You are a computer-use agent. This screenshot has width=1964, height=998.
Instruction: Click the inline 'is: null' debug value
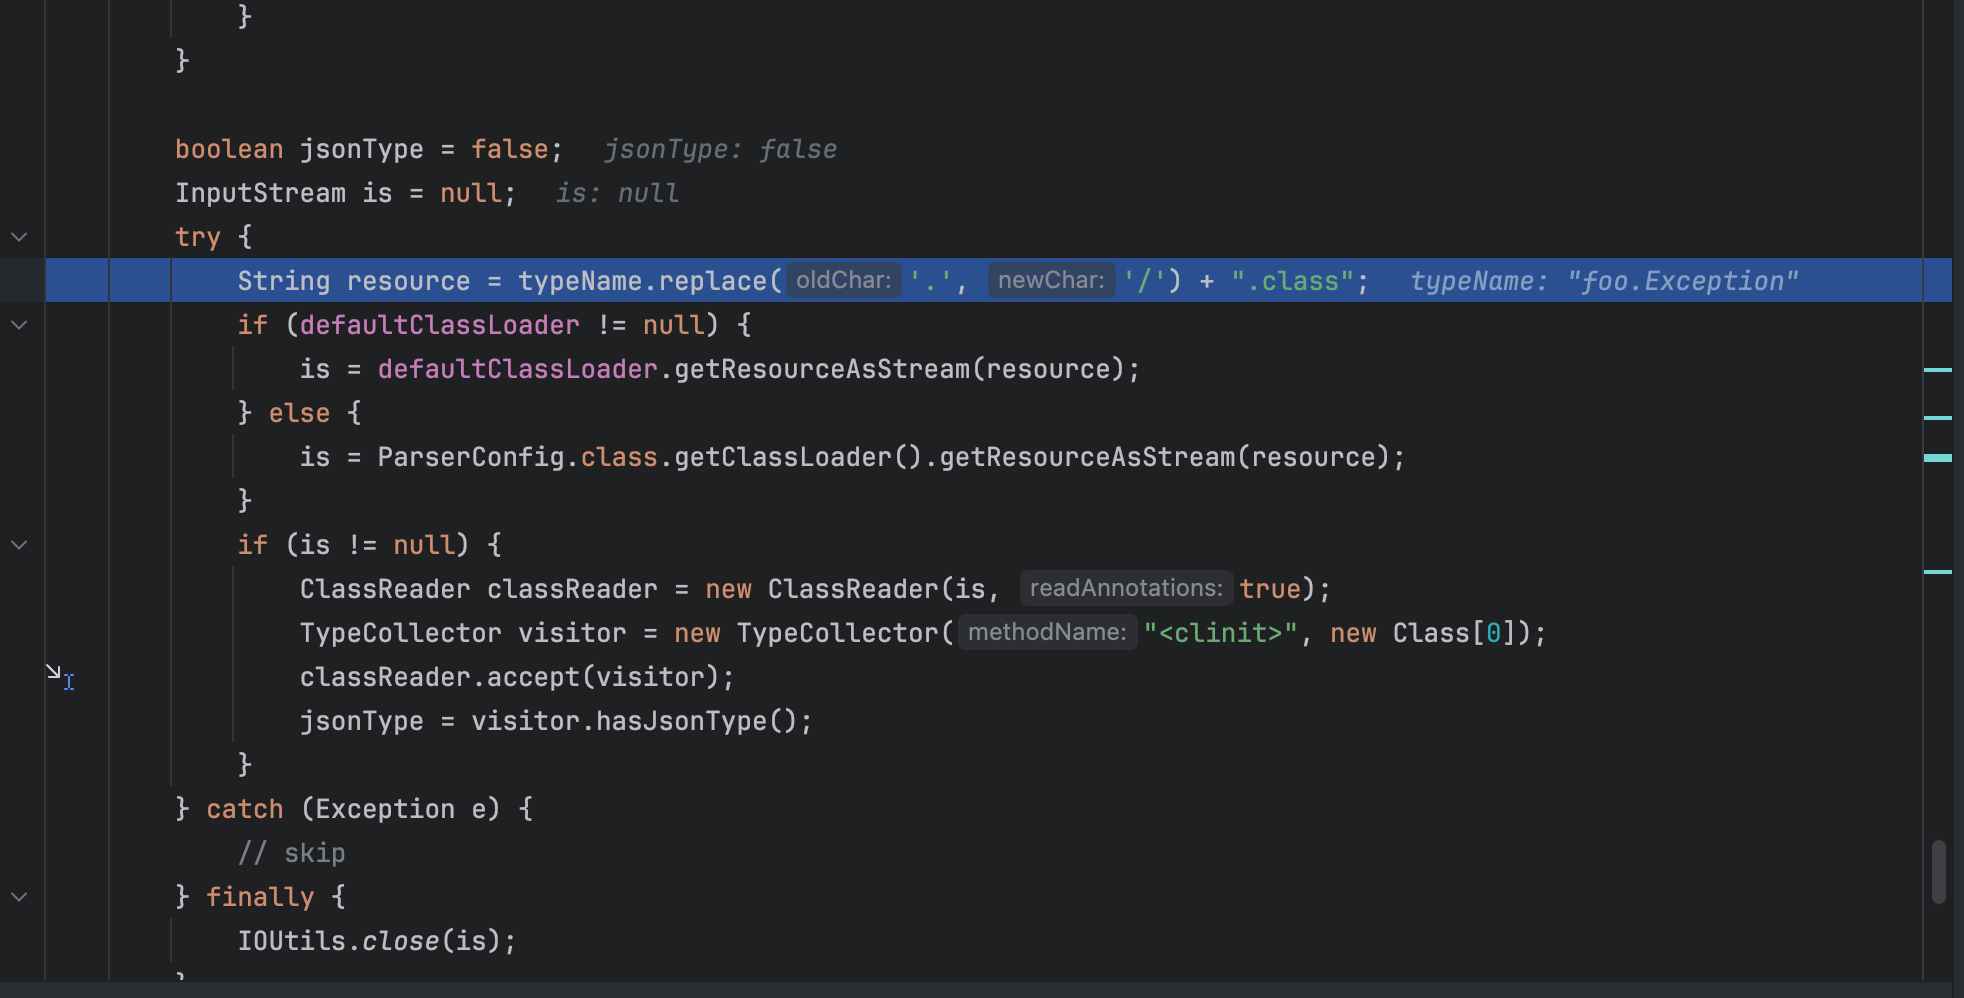(x=617, y=193)
